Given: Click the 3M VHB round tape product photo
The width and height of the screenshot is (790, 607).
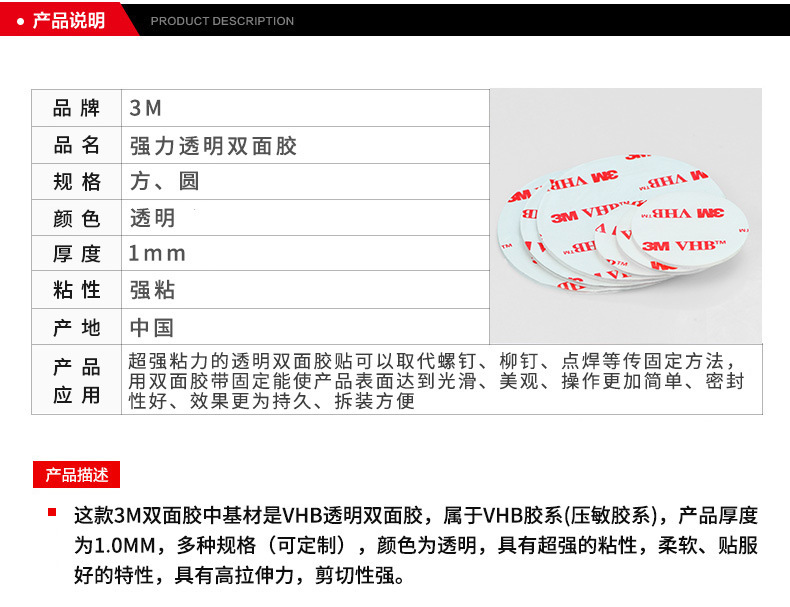Looking at the screenshot, I should [x=625, y=217].
